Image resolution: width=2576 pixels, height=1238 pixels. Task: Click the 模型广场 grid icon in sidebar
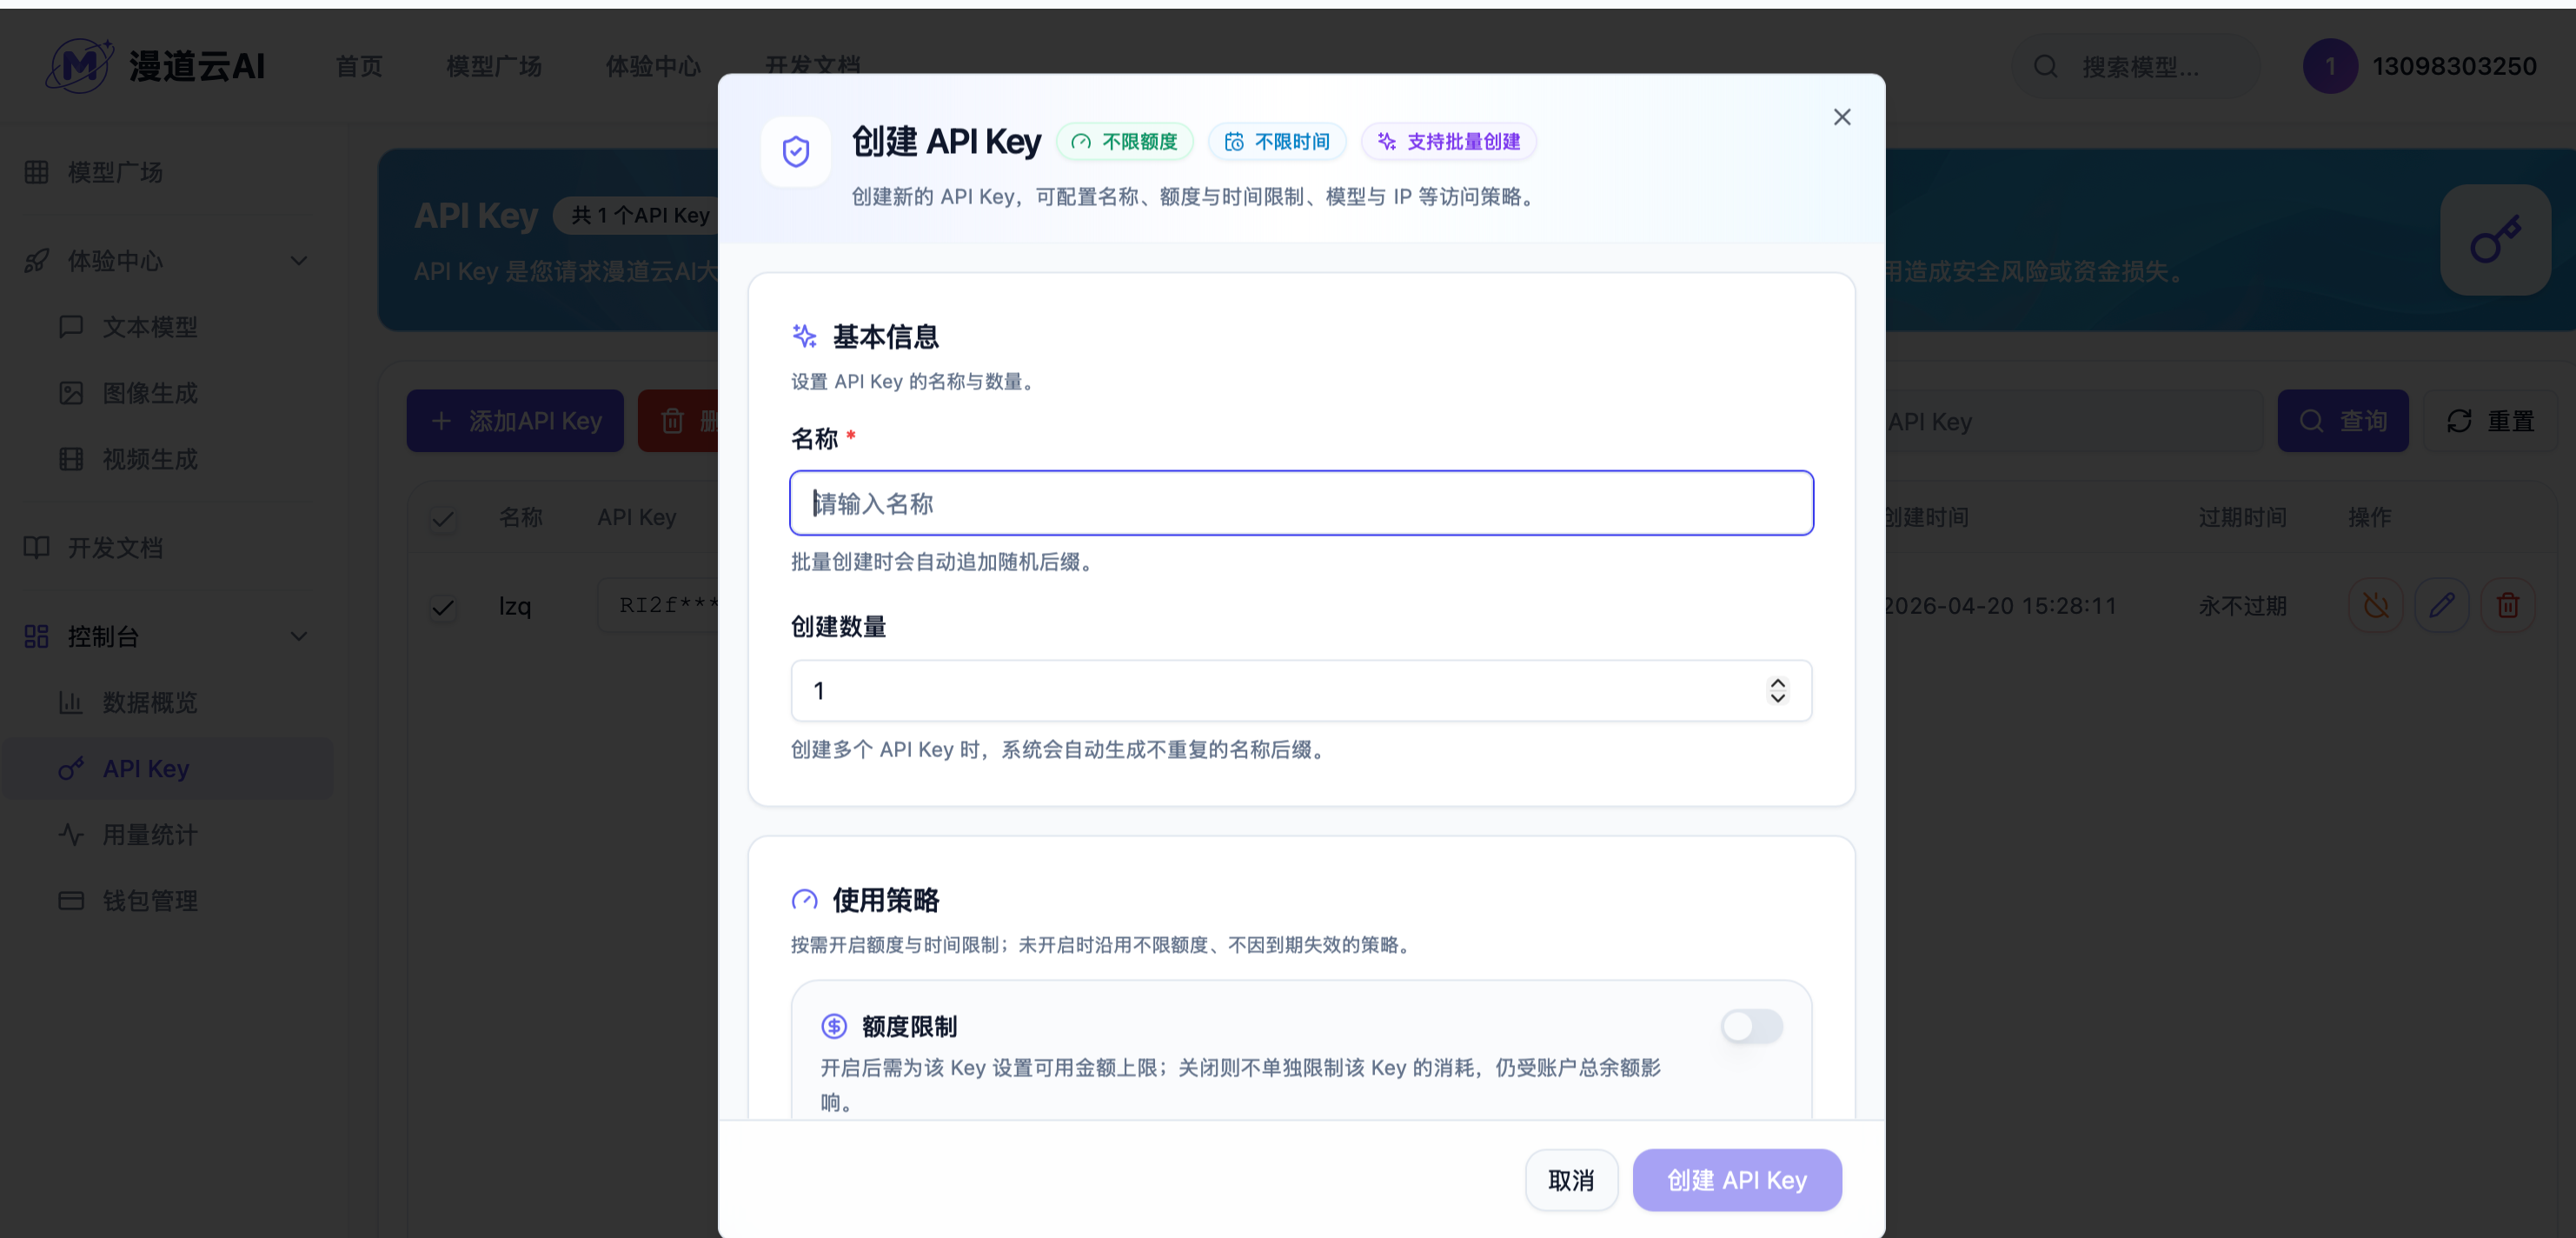[36, 172]
